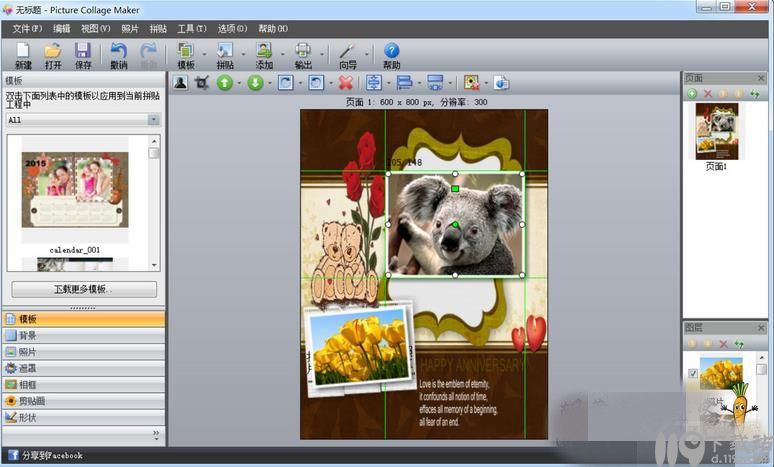
Task: Expand sidebar overflow chevron at panel bottom
Action: click(x=156, y=434)
